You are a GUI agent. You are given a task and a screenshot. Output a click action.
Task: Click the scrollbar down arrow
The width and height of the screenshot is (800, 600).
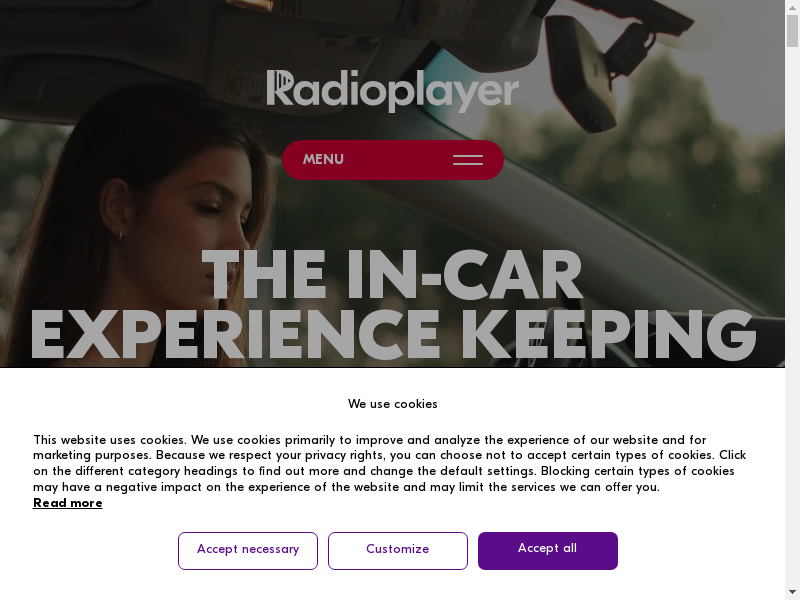[x=792, y=593]
